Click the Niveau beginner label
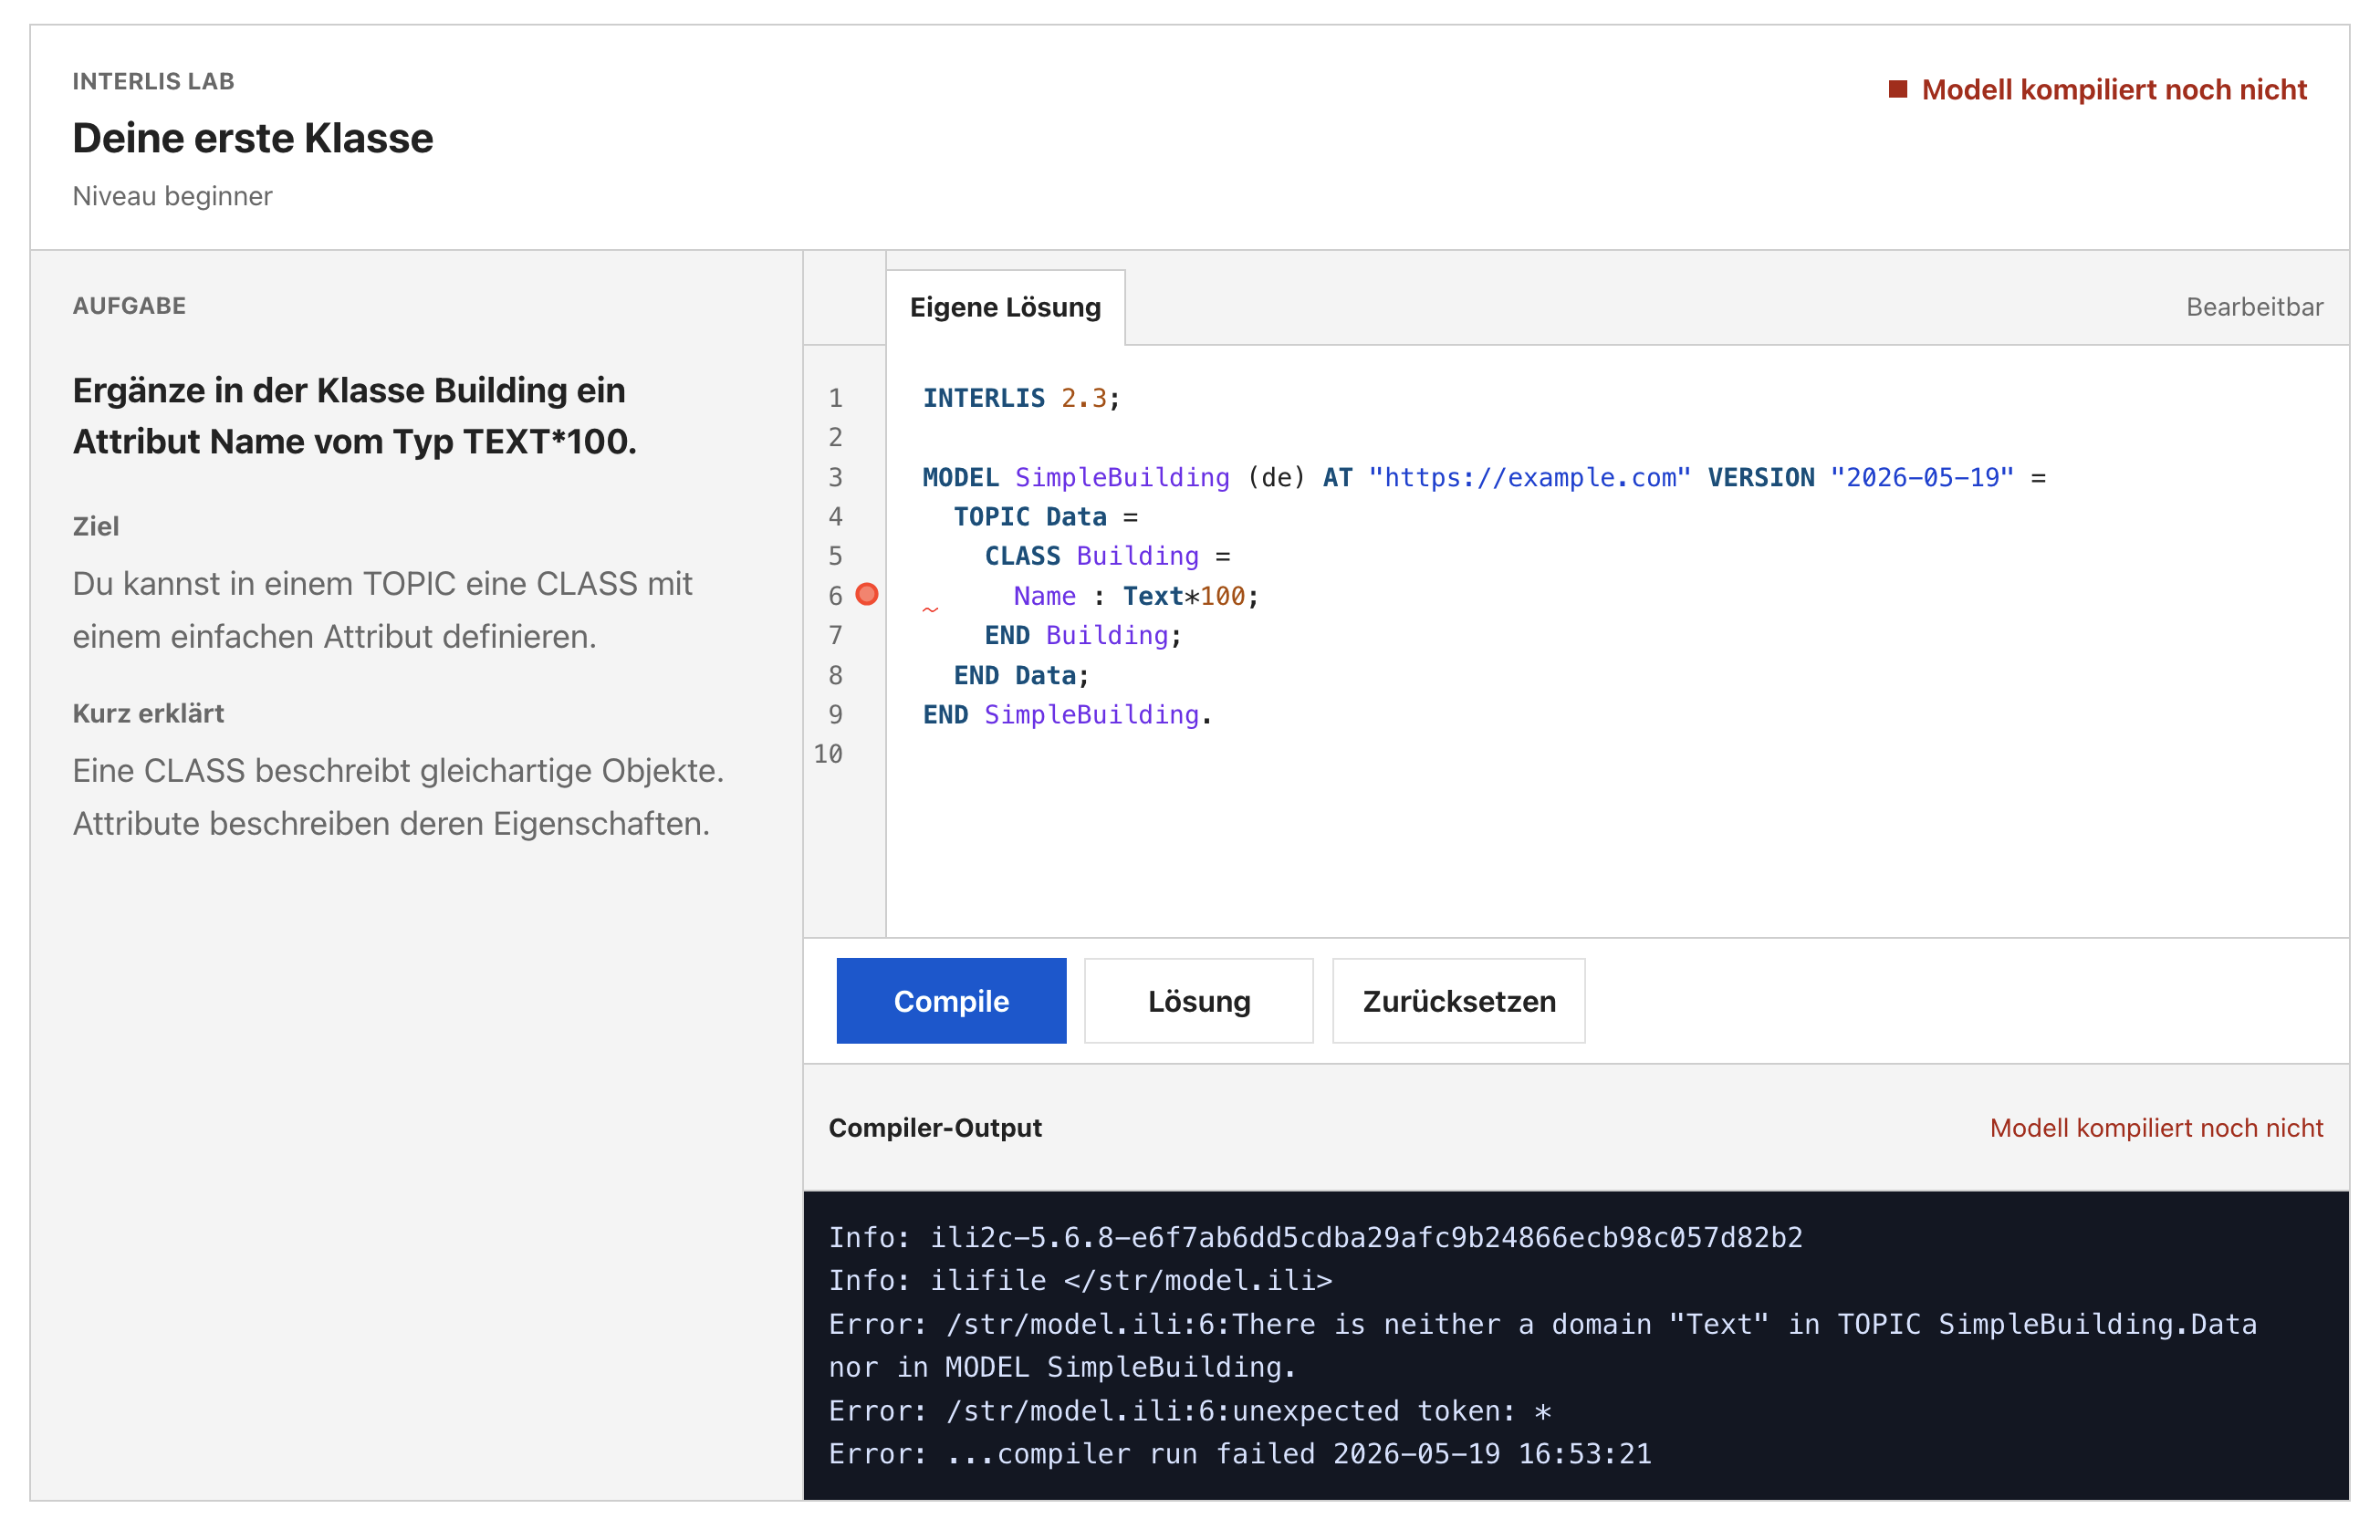2380x1540 pixels. coord(172,196)
